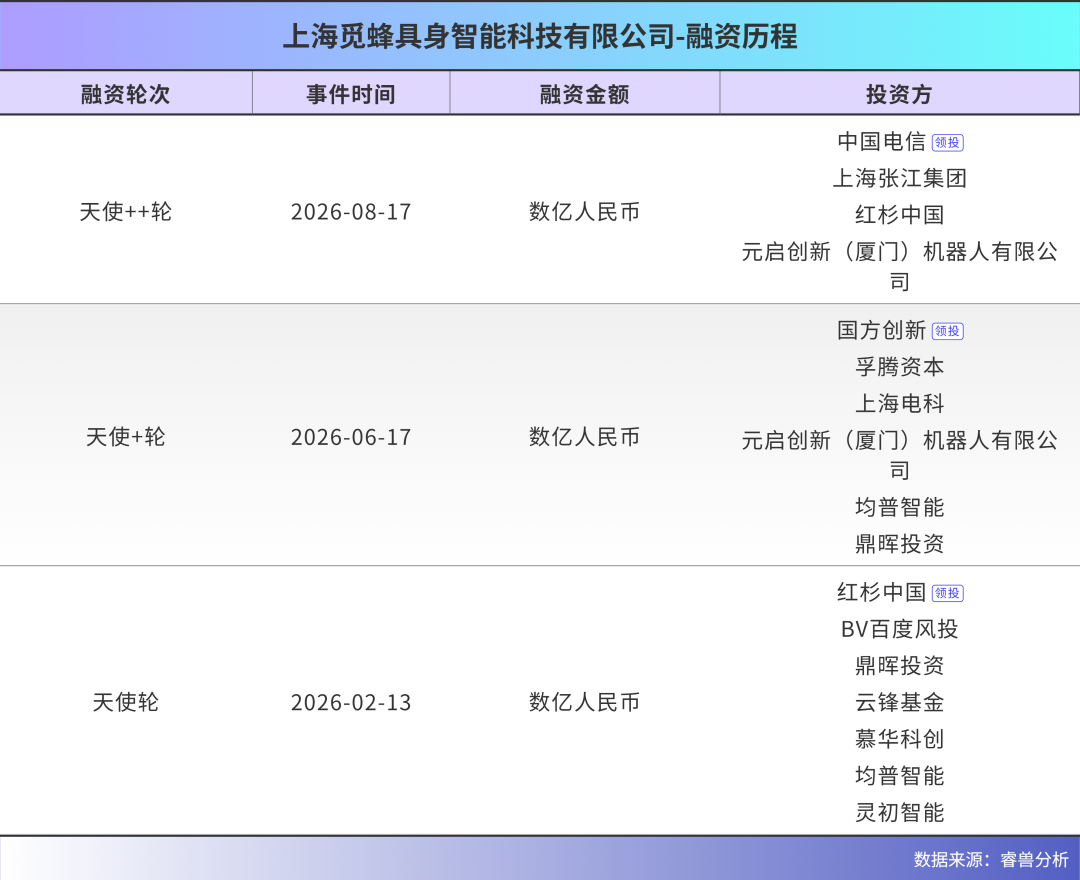Click the date 2026-08-17
The image size is (1080, 880).
(x=351, y=212)
